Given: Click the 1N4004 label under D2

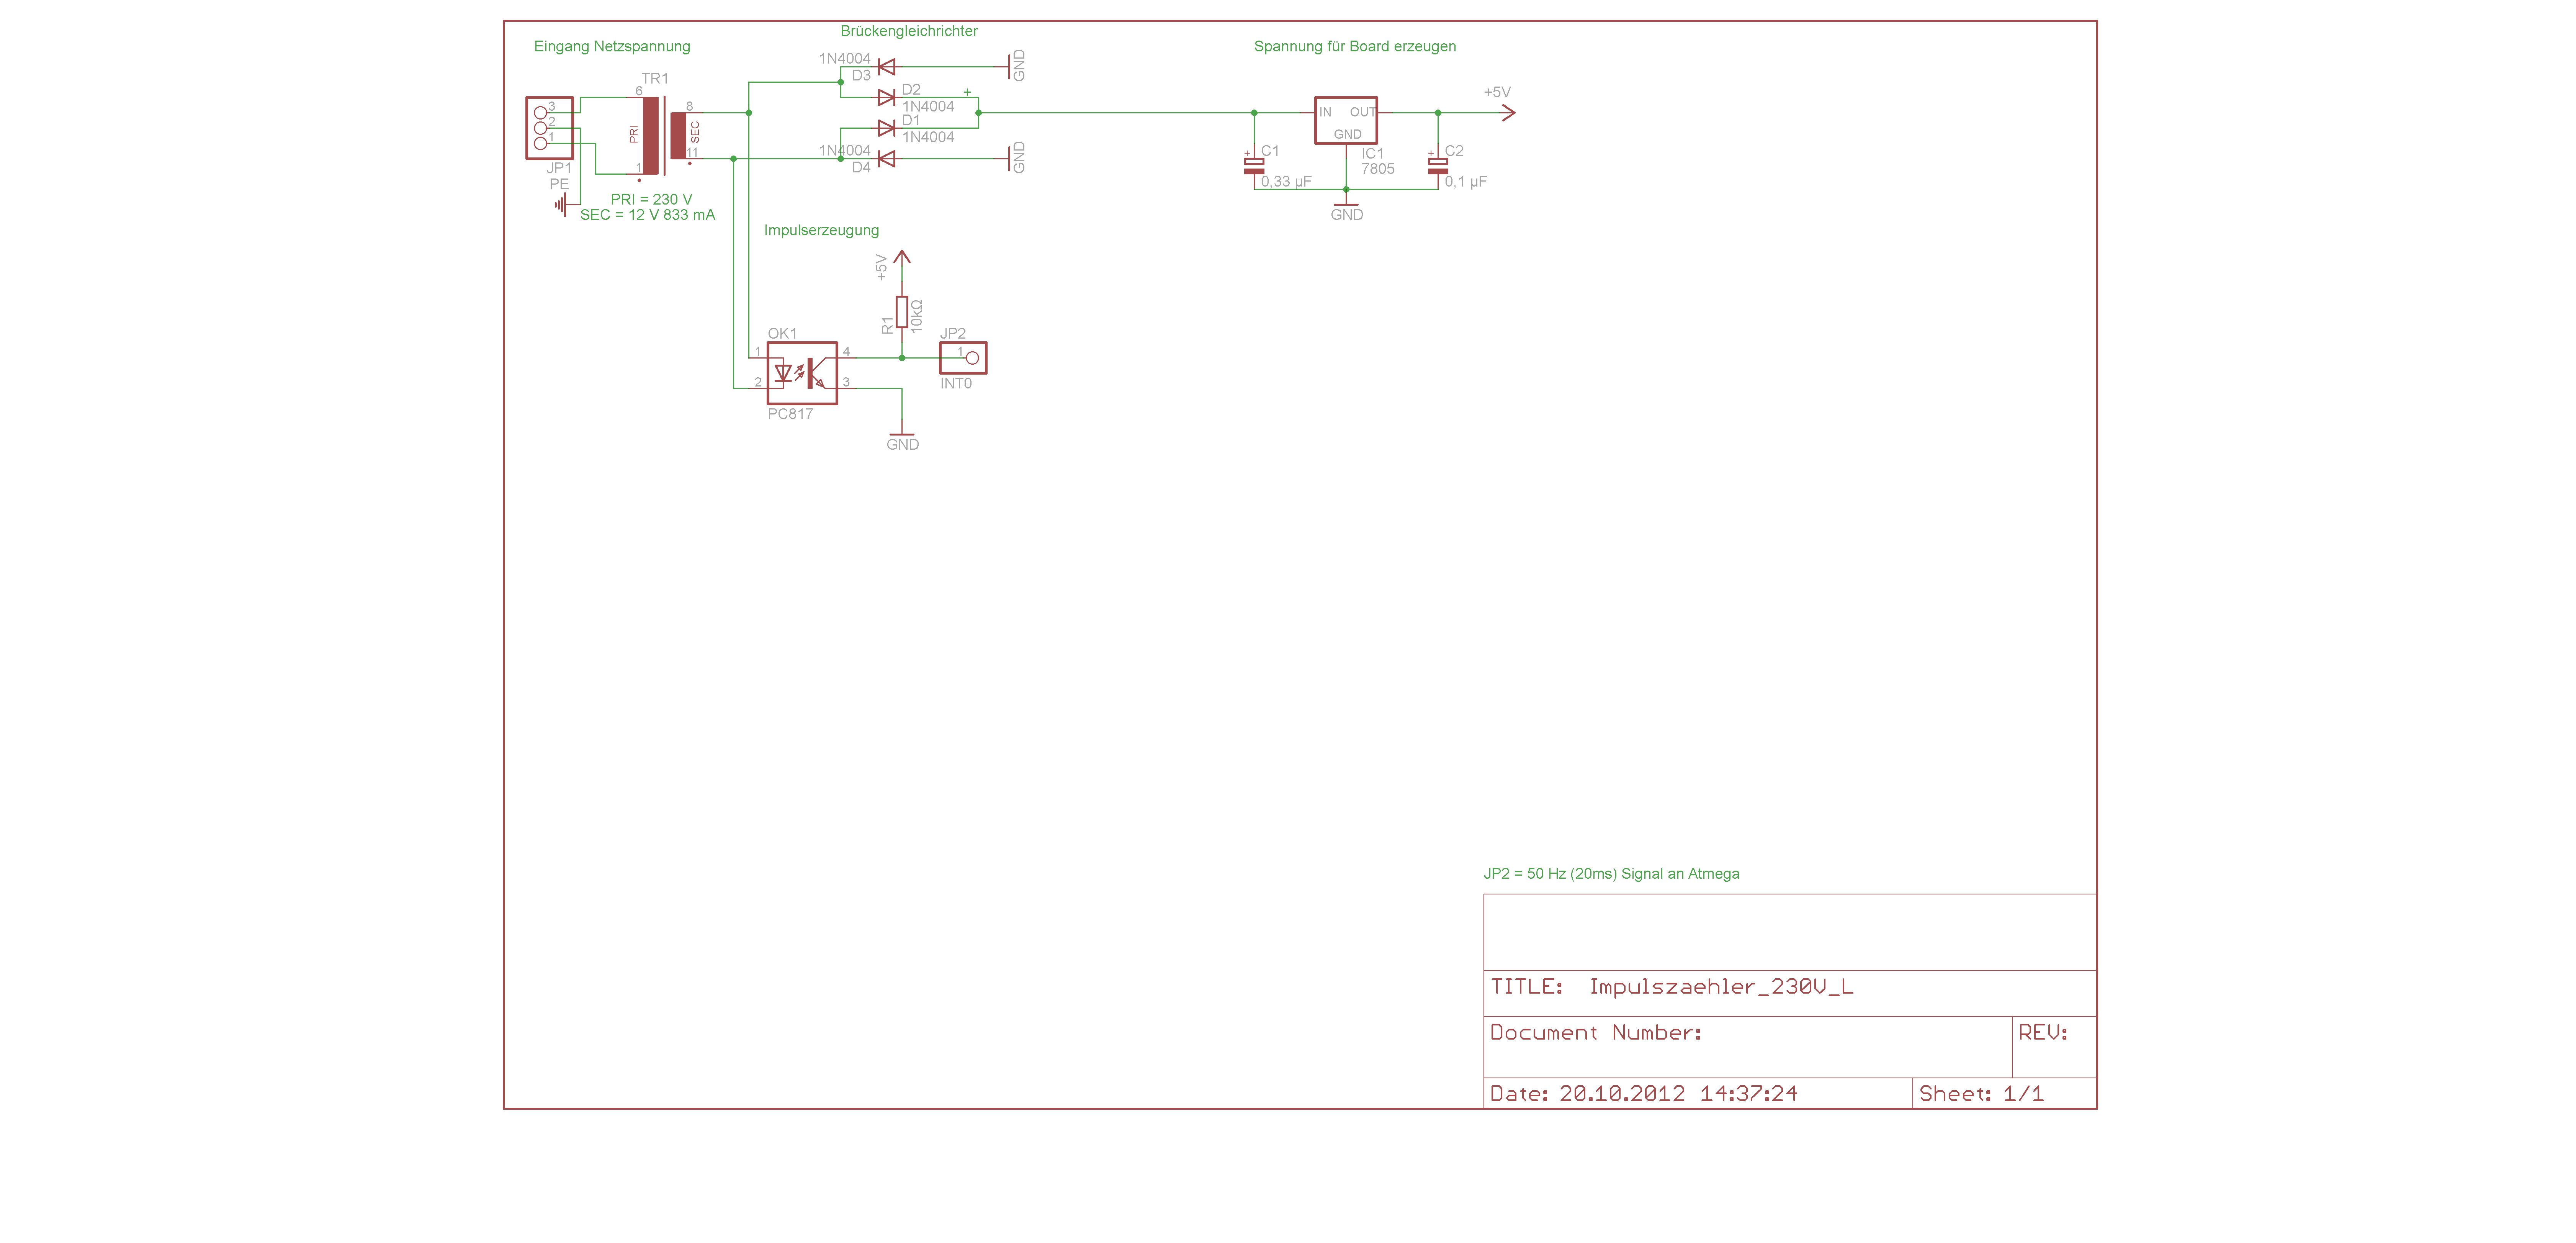Looking at the screenshot, I should (x=928, y=107).
